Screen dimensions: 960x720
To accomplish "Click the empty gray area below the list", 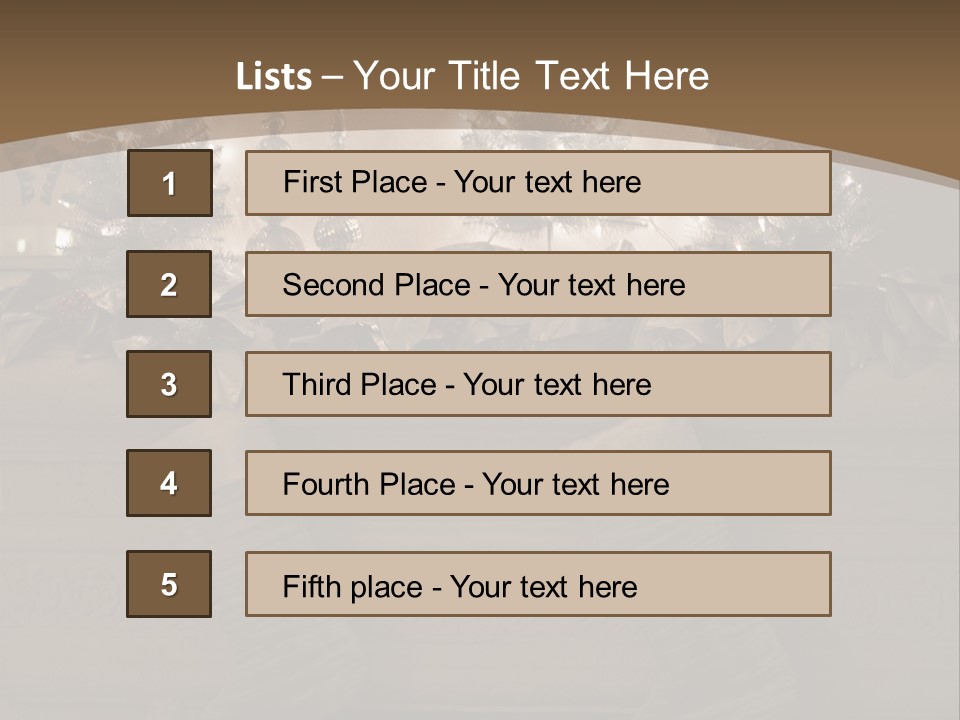I will coord(480,670).
